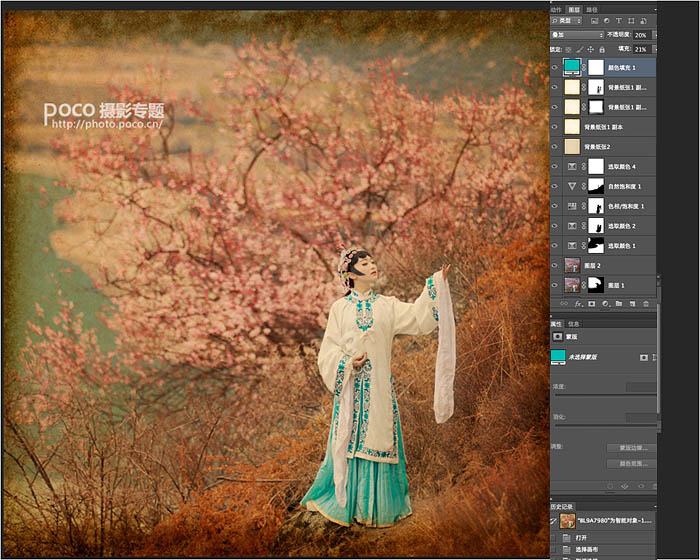Image resolution: width=700 pixels, height=560 pixels.
Task: Lock transparent pixels icon in layers panel
Action: (x=568, y=50)
